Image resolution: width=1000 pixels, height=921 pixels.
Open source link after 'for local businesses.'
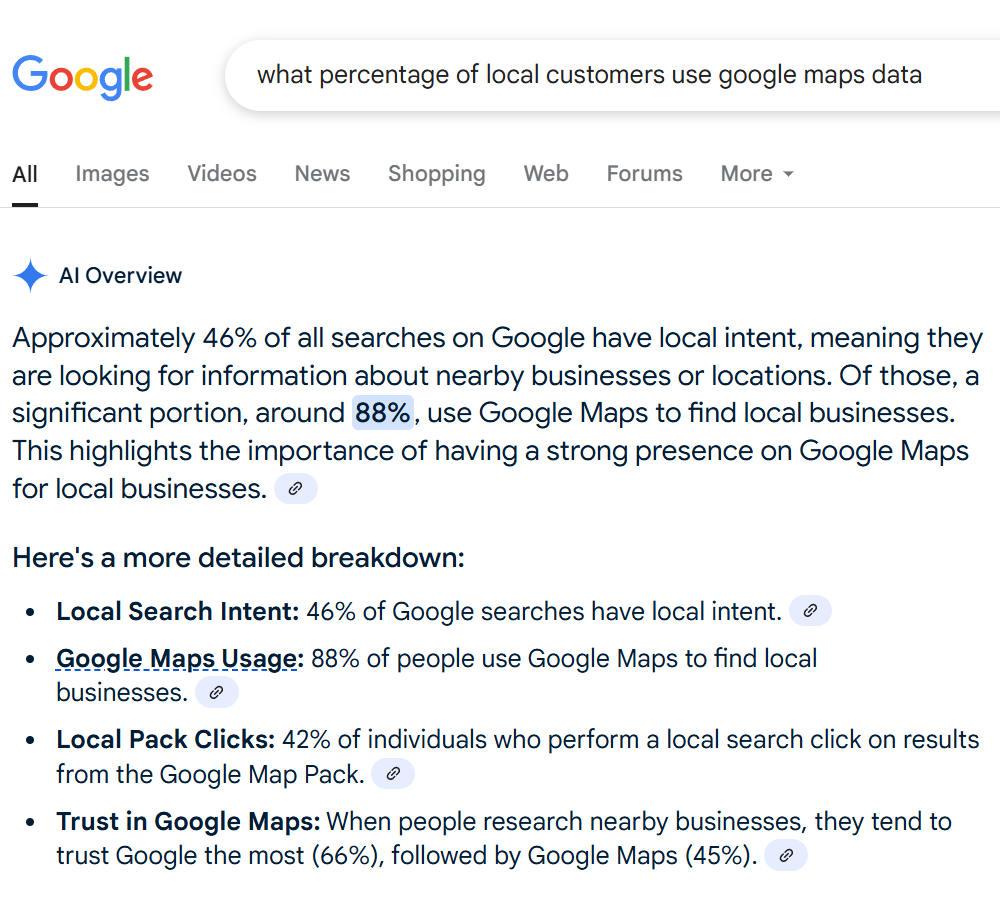pos(295,489)
